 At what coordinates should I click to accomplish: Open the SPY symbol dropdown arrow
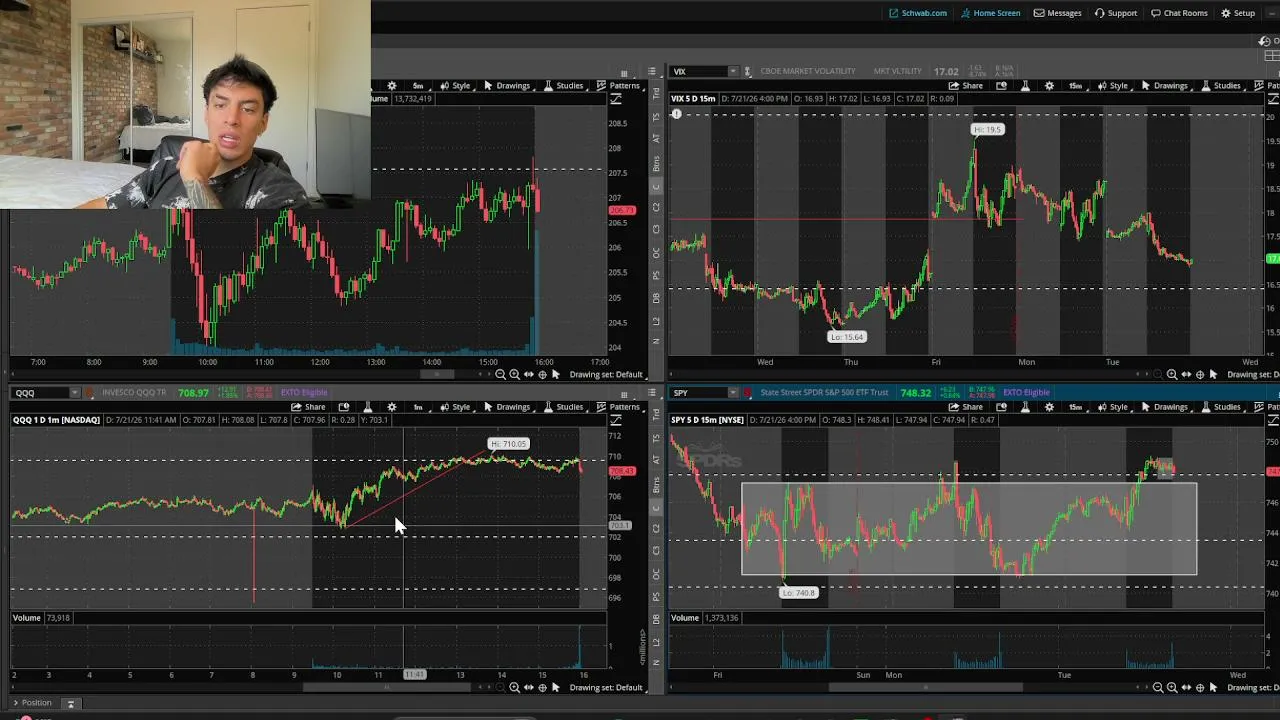(x=732, y=393)
